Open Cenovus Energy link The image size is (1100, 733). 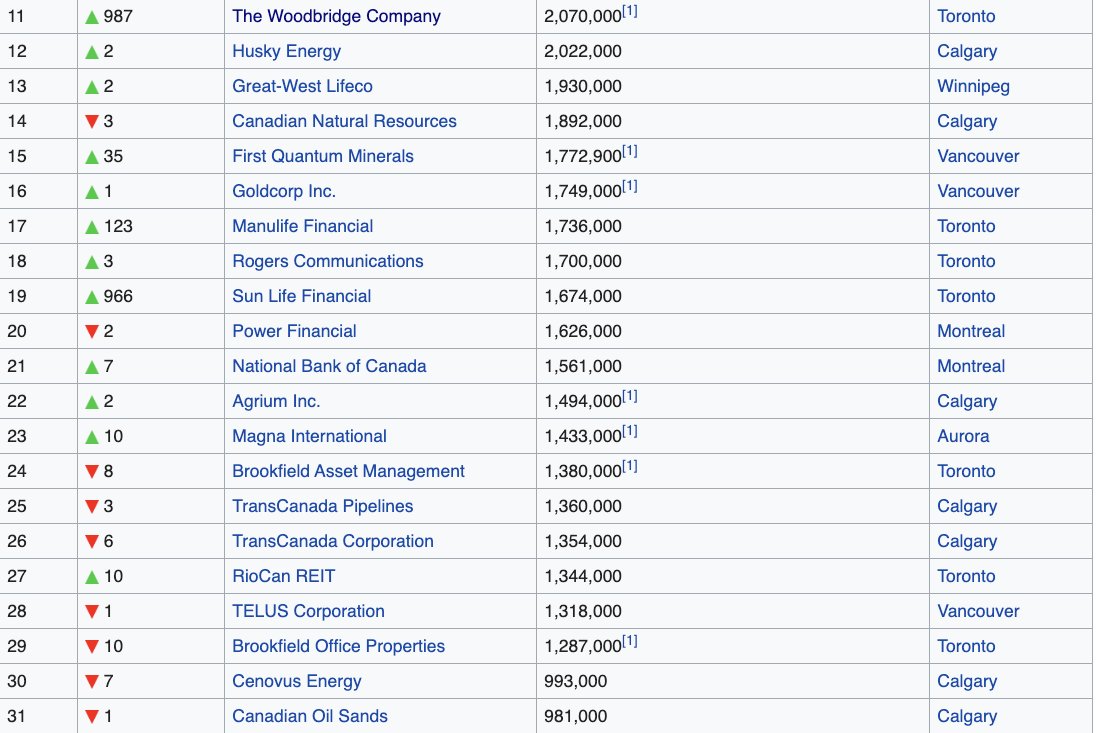pos(297,682)
